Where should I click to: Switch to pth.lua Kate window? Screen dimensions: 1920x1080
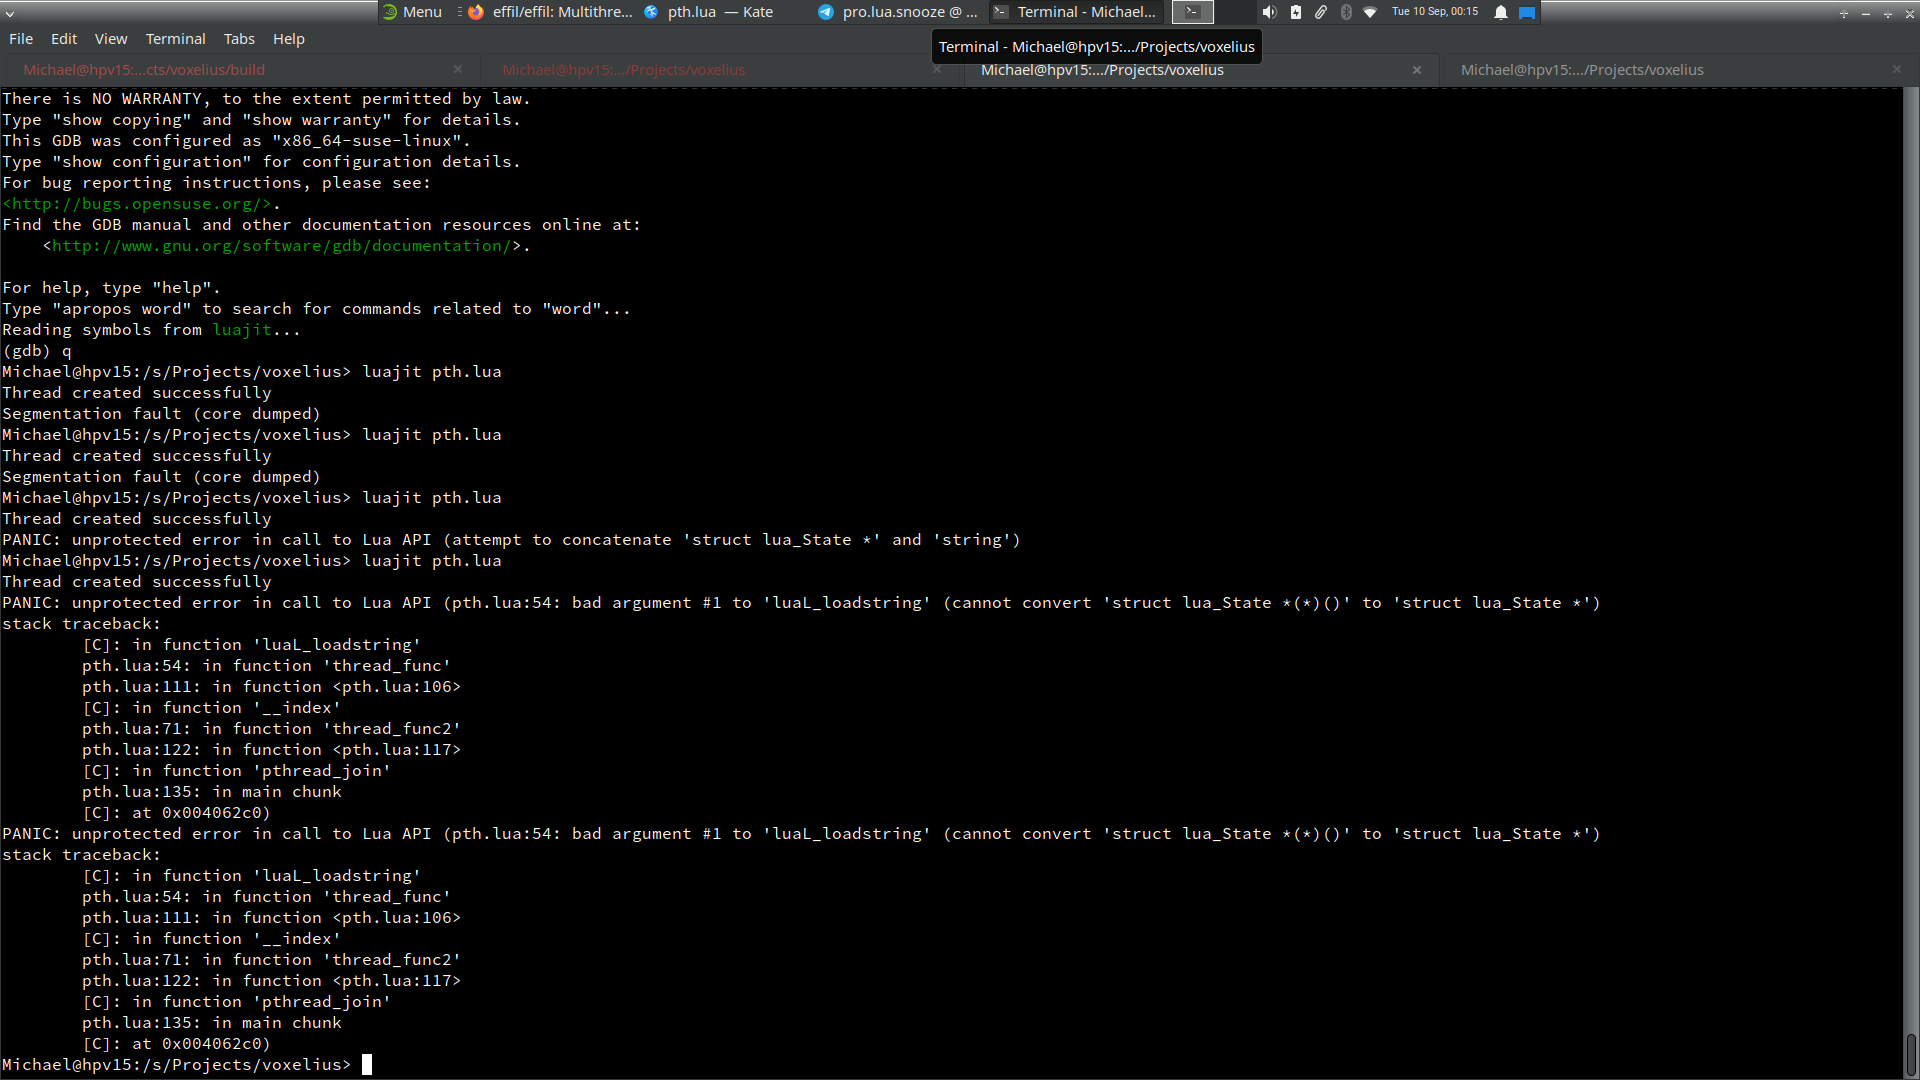[710, 12]
